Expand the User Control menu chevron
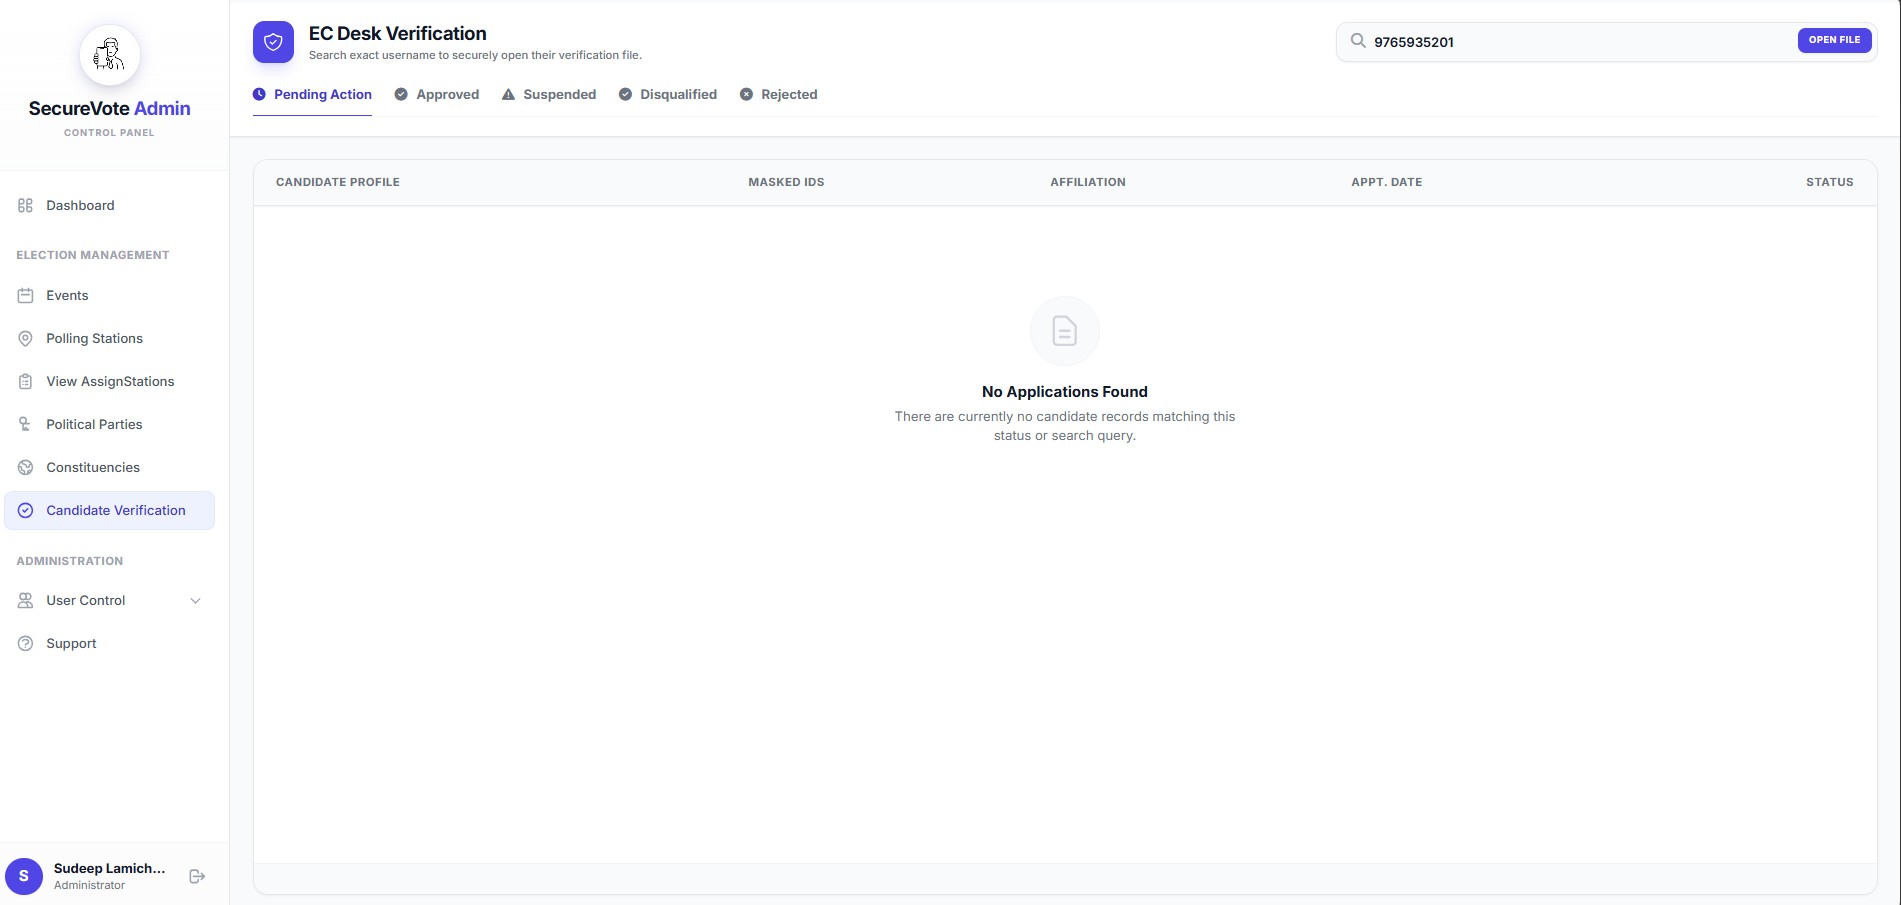Image resolution: width=1901 pixels, height=905 pixels. click(x=195, y=601)
